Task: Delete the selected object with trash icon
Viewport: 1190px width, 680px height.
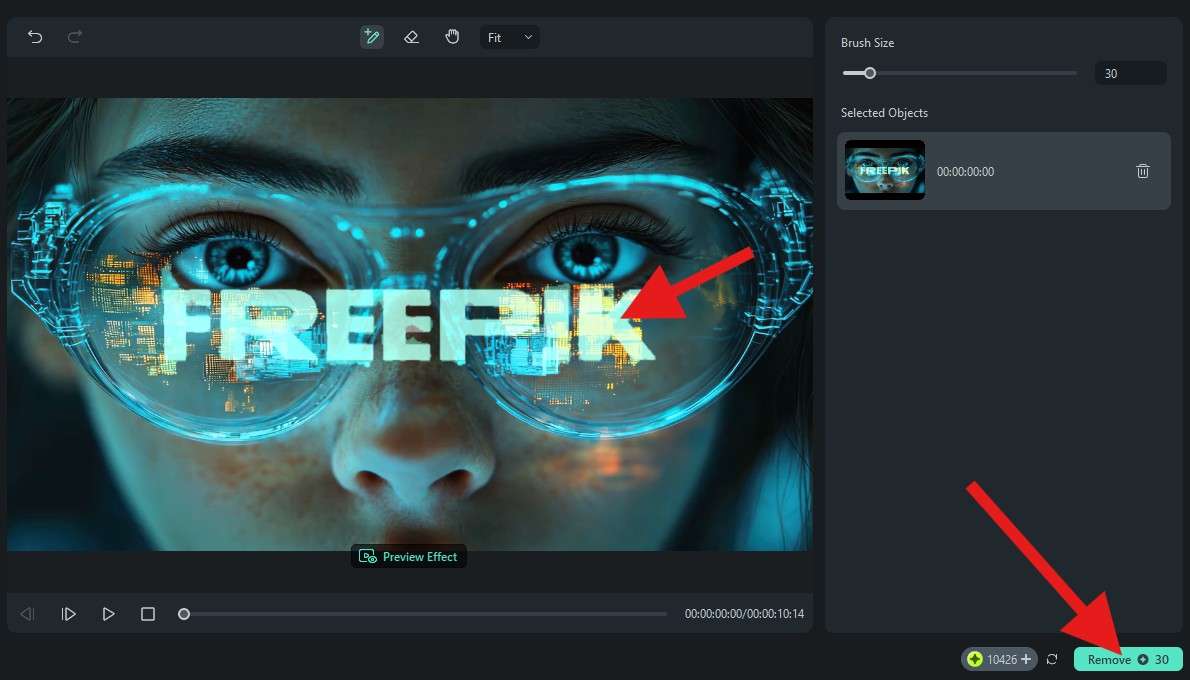Action: (1143, 172)
